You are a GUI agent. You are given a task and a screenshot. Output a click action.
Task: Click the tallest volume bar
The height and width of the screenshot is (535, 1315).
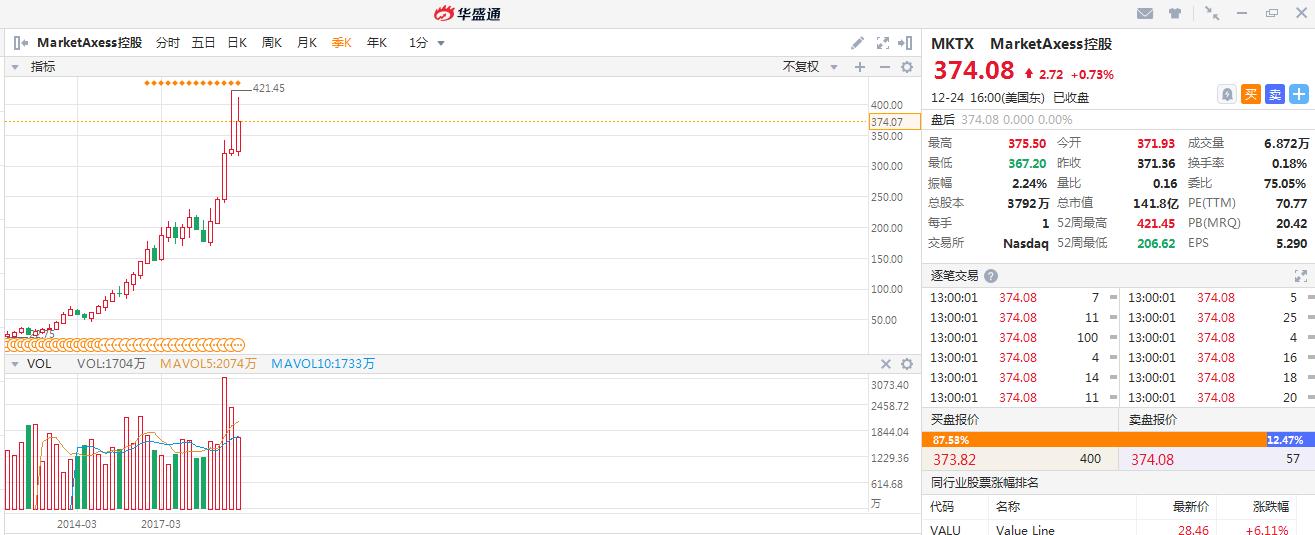coord(225,443)
